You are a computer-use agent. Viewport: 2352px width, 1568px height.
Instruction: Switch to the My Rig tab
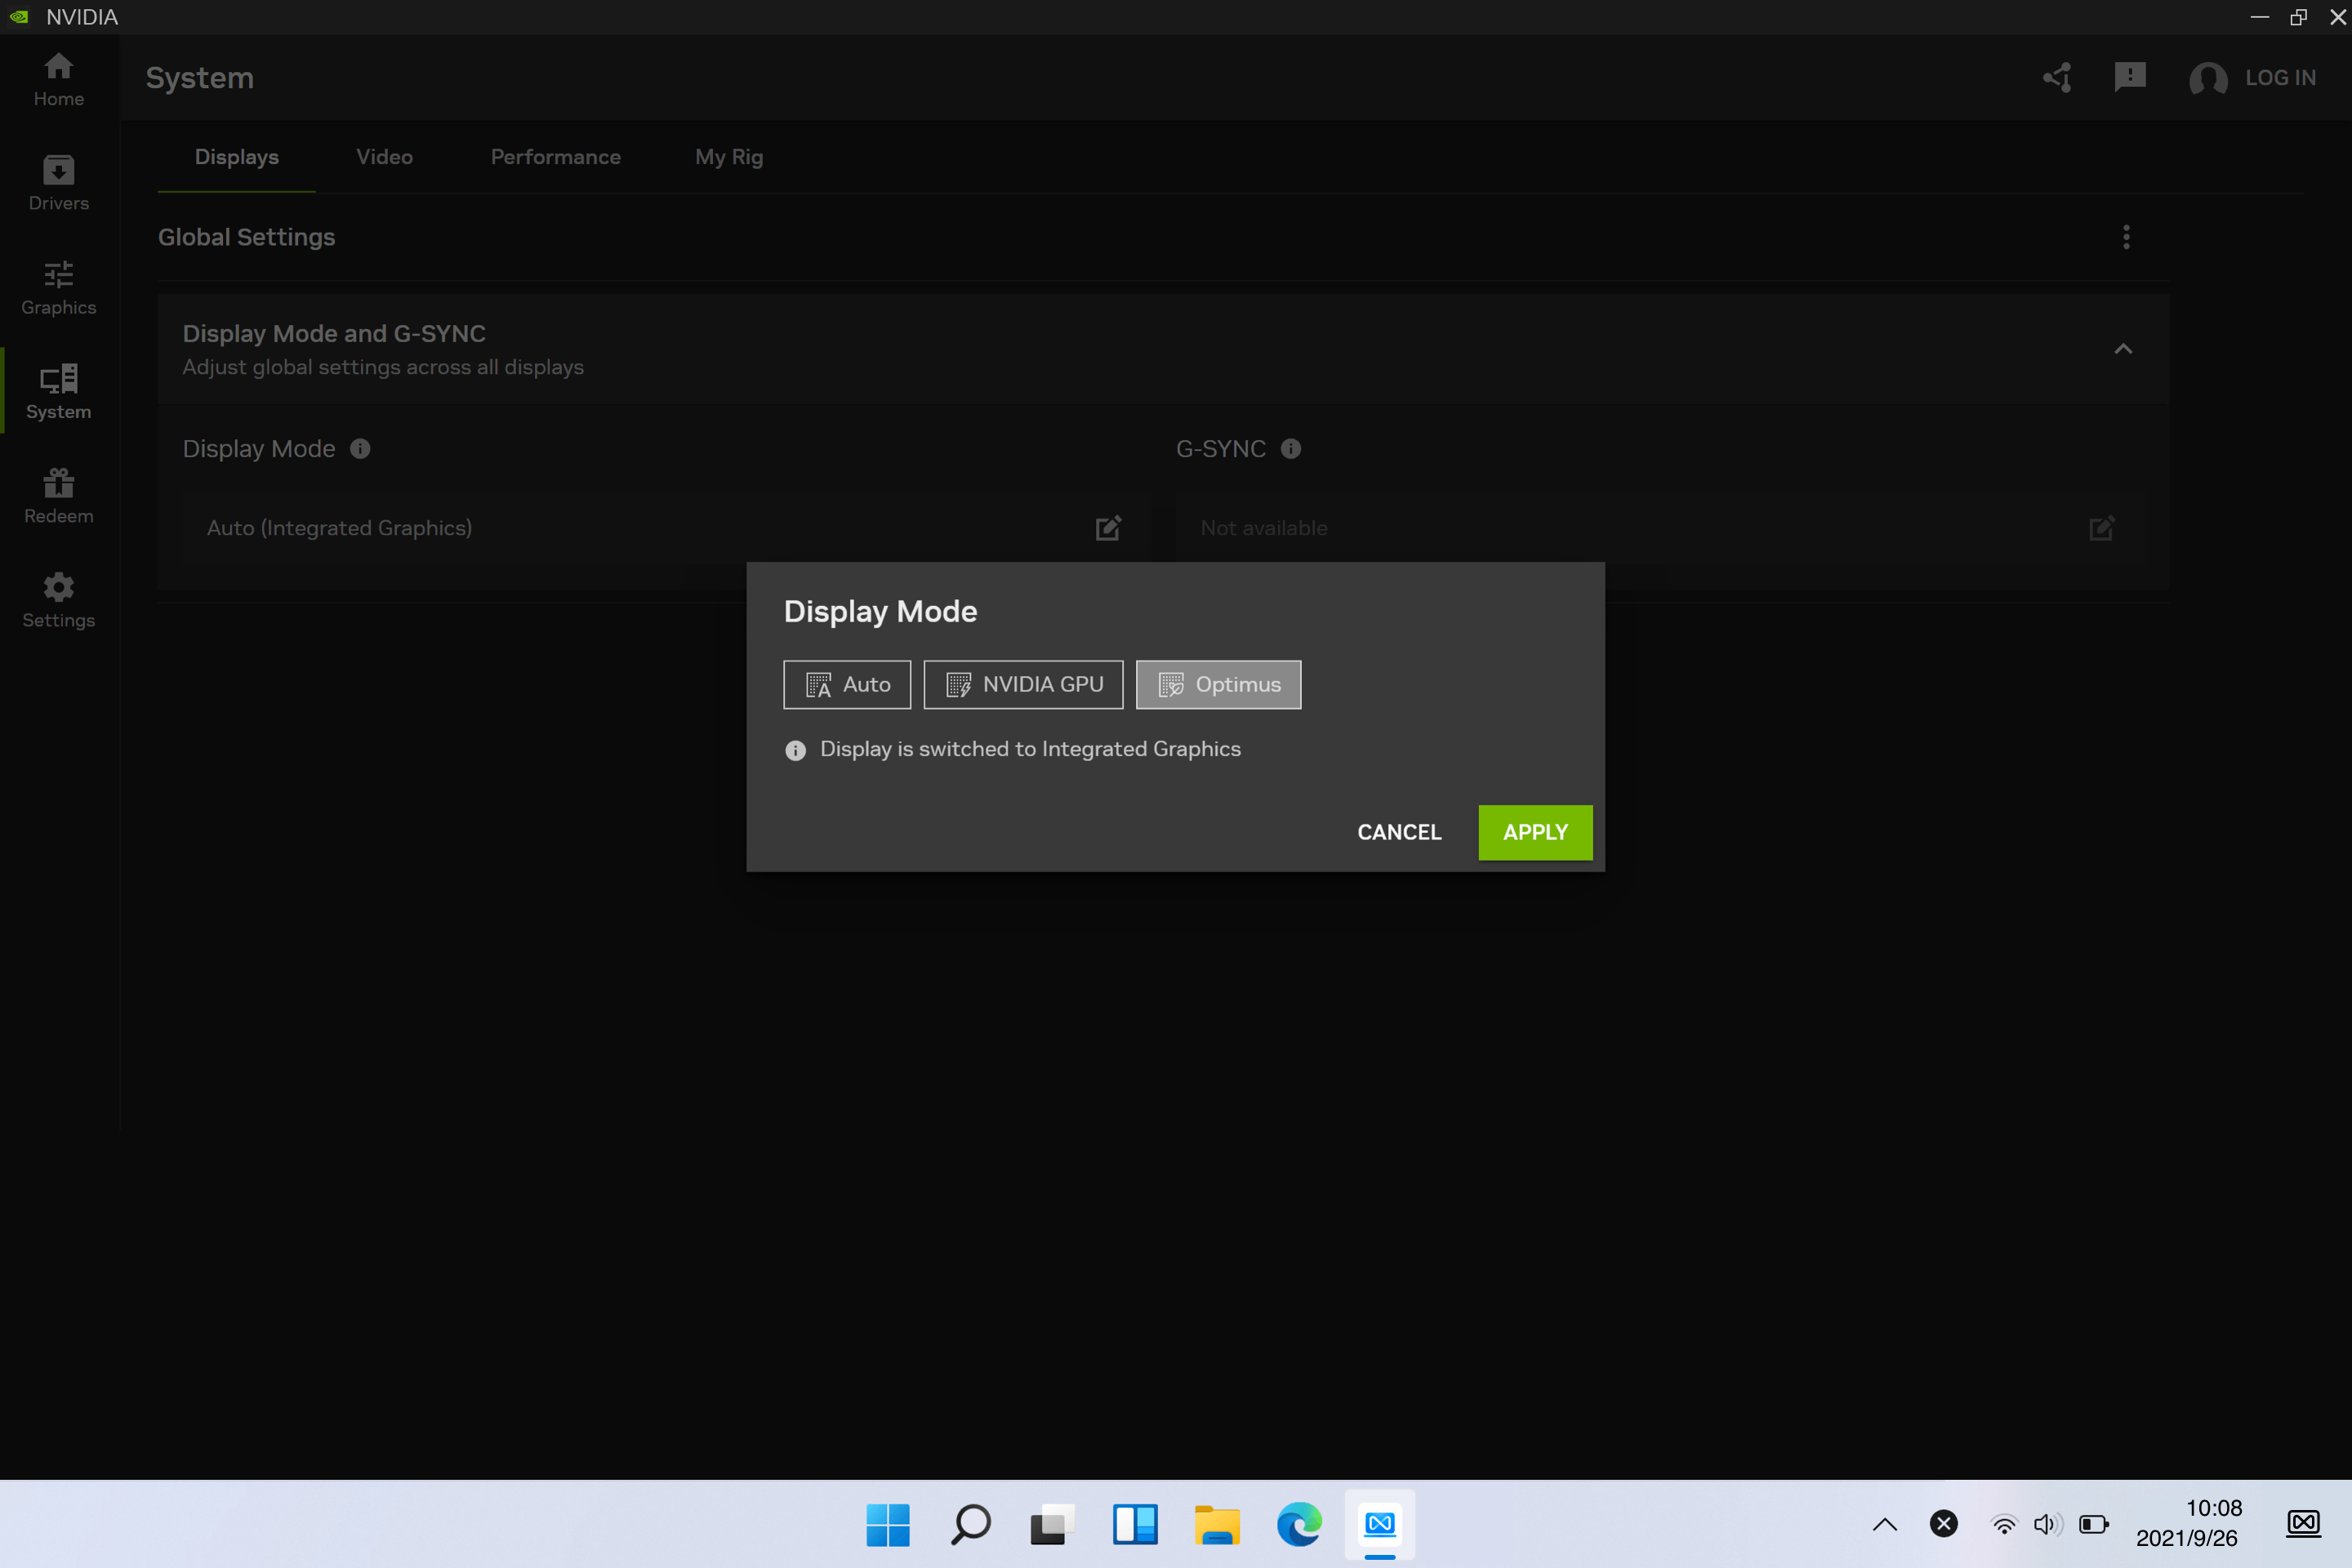tap(729, 157)
